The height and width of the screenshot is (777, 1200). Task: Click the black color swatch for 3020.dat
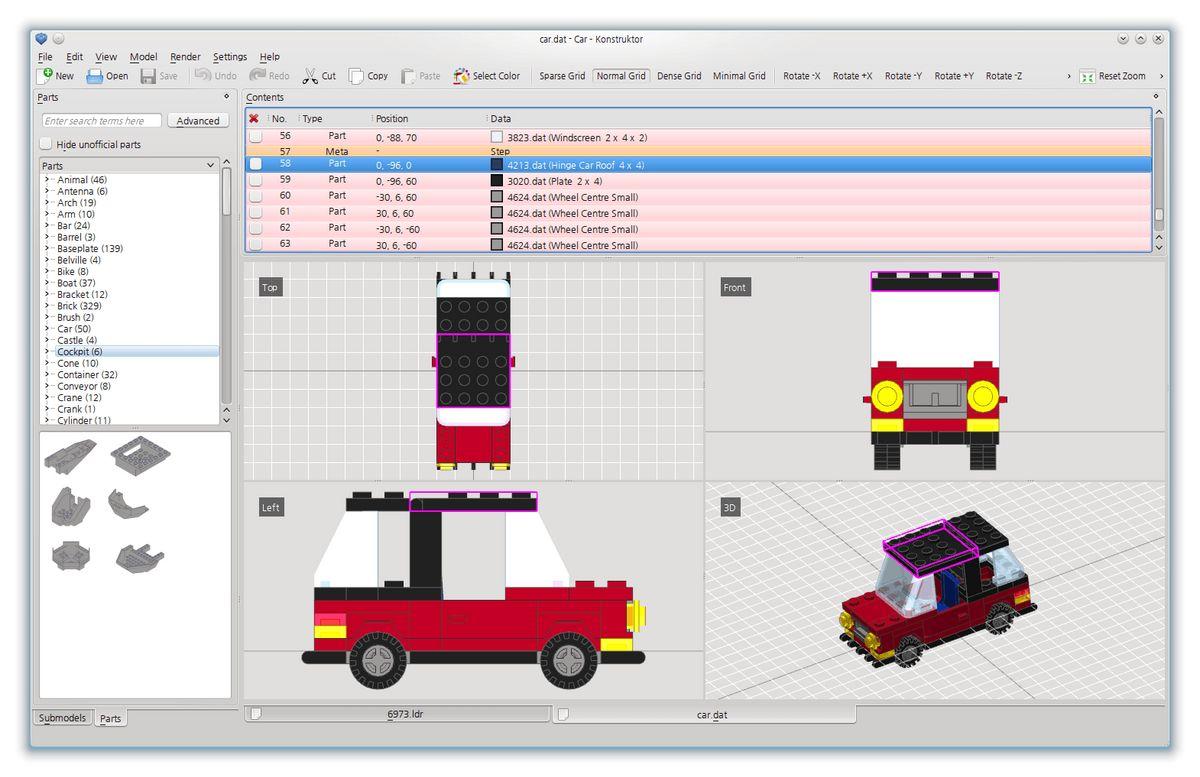497,180
